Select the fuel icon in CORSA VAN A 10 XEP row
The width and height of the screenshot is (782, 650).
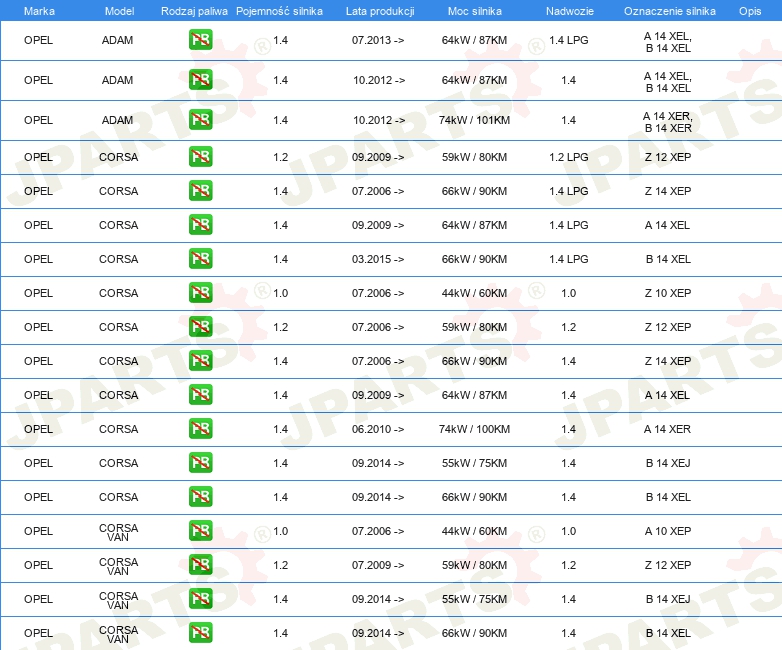pos(200,530)
